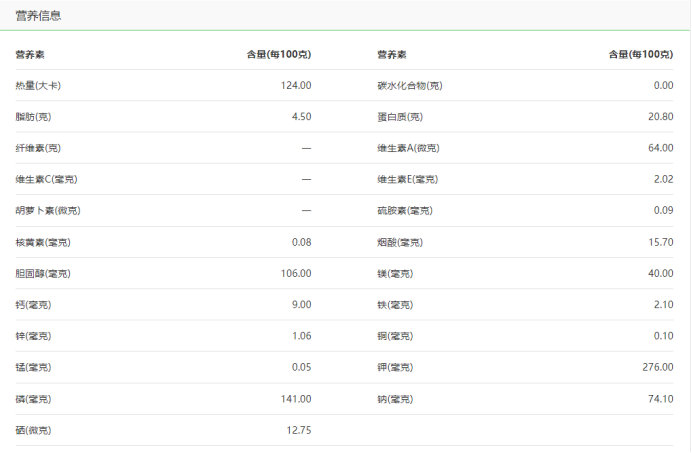692x453 pixels.
Task: Select the 烟酸(毫克) label
Action: click(x=400, y=242)
